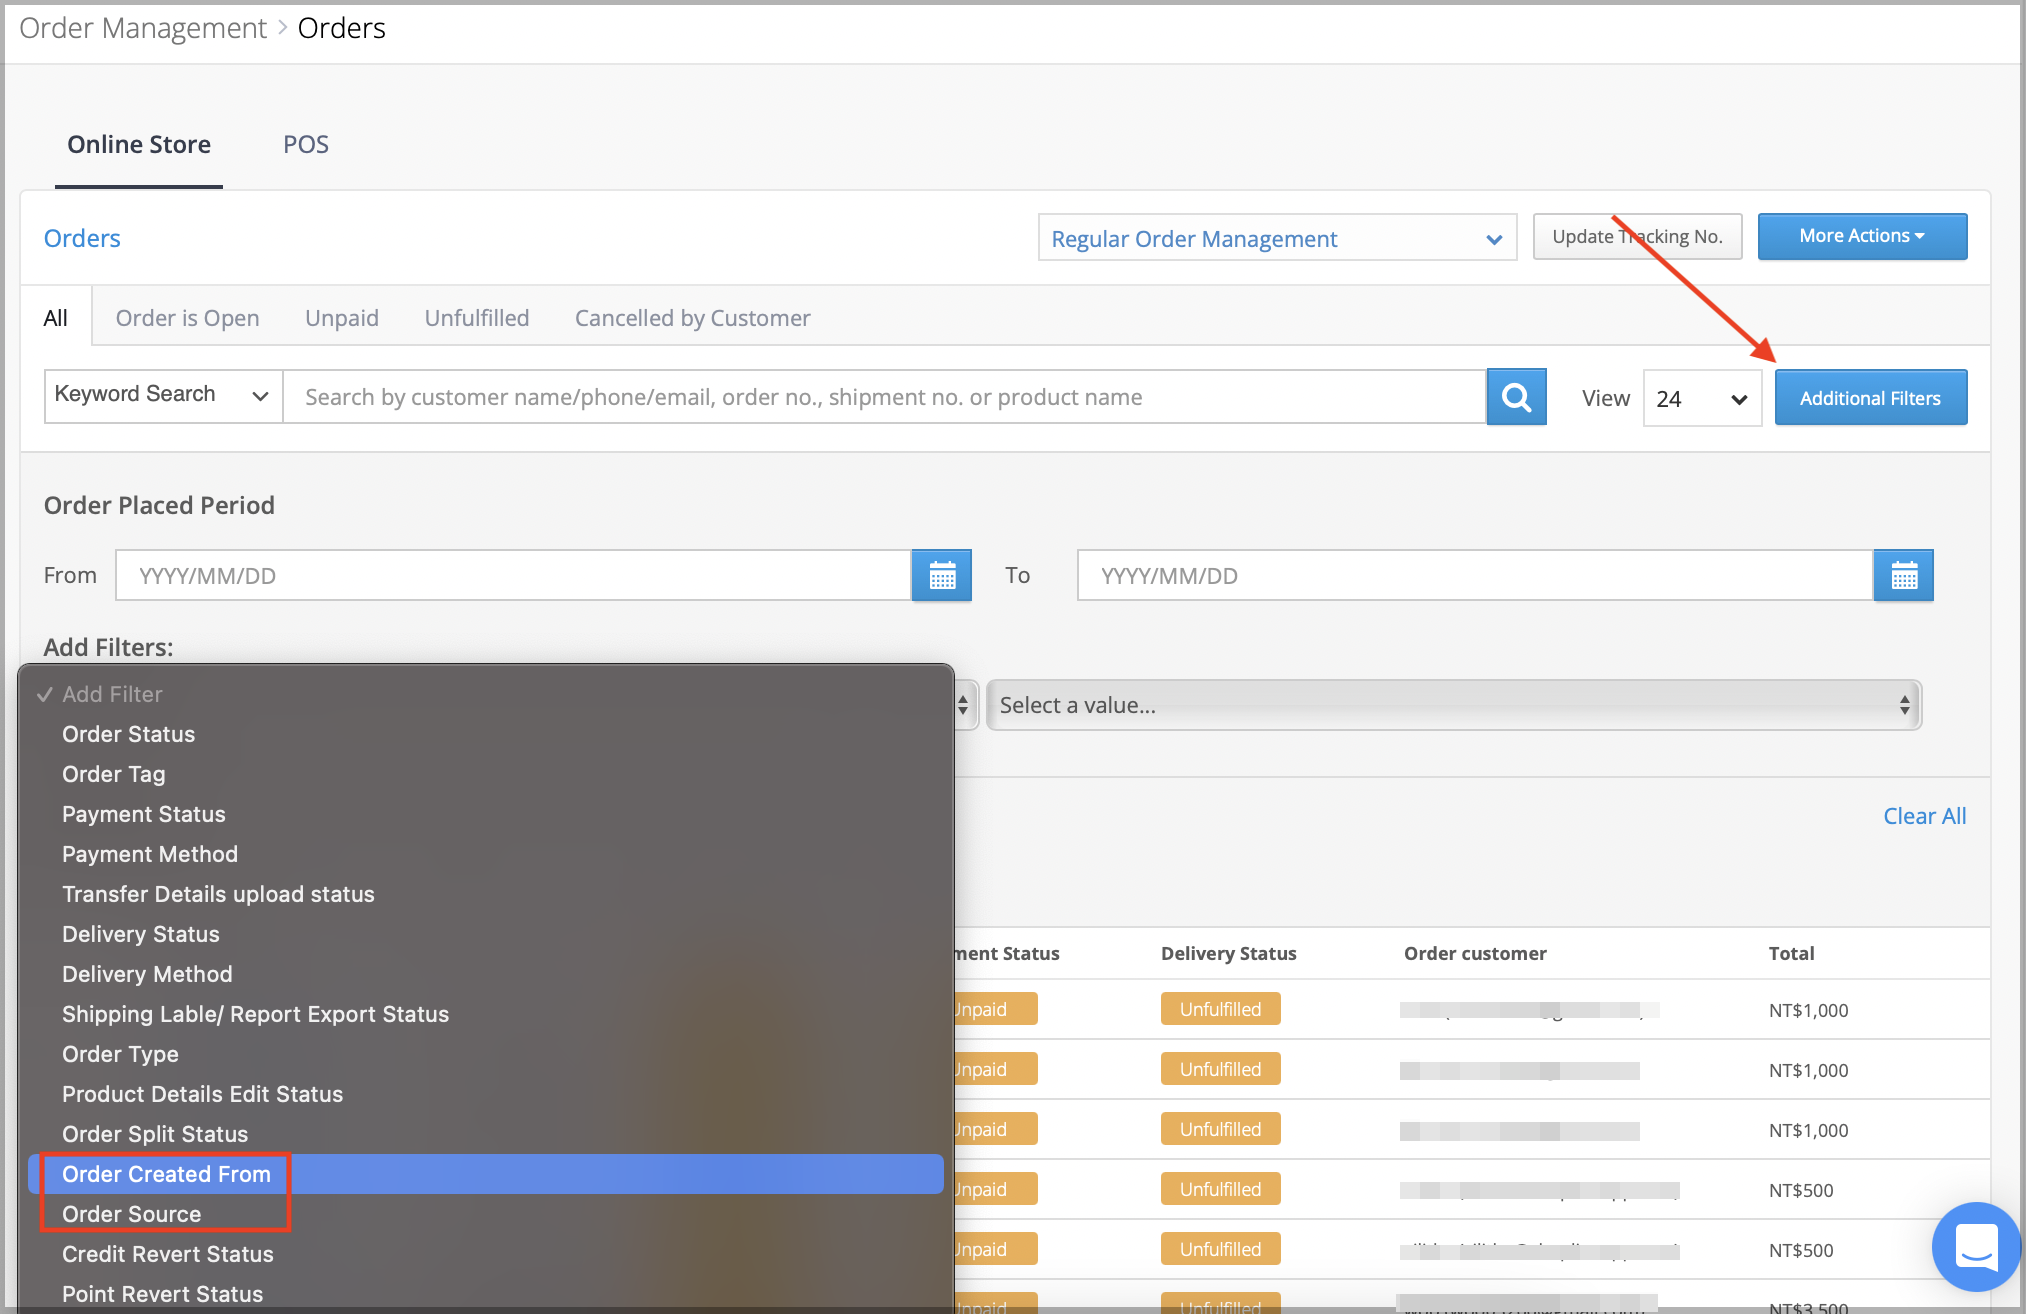This screenshot has height=1314, width=2026.
Task: Open the Unpaid orders tab
Action: click(x=341, y=317)
